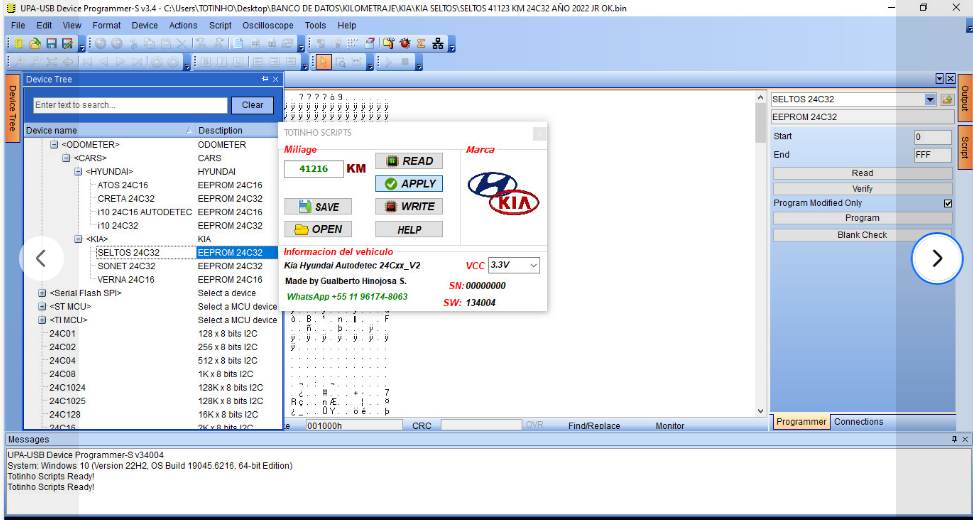Open the Oscilloscope menu
The width and height of the screenshot is (973, 520).
[x=267, y=25]
